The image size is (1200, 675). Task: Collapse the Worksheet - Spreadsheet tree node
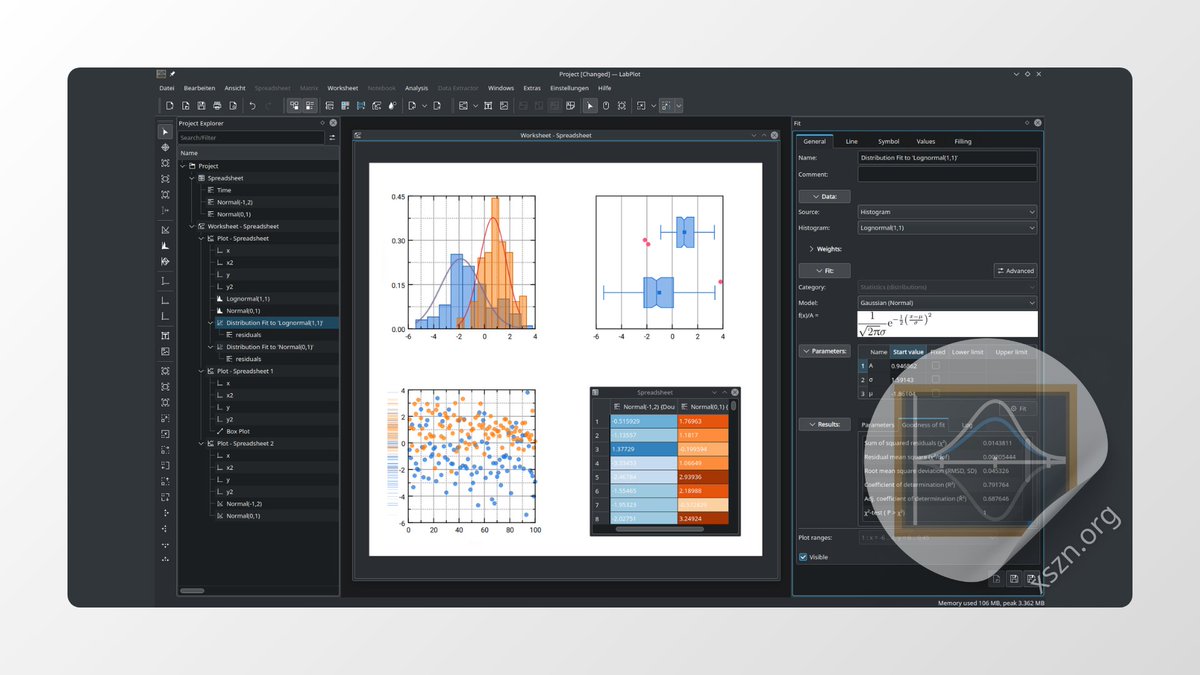(192, 226)
